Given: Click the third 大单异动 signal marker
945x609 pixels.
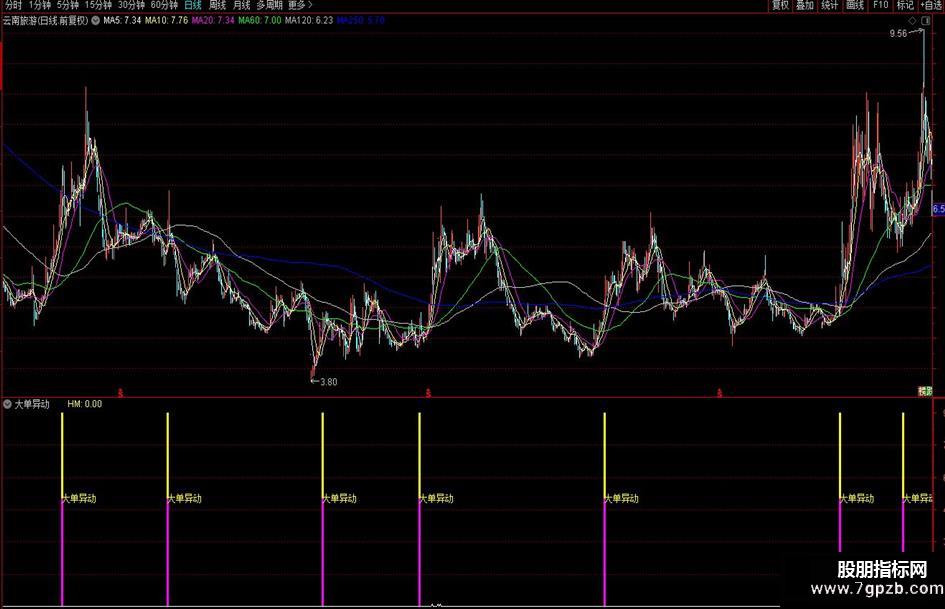Looking at the screenshot, I should pos(339,499).
